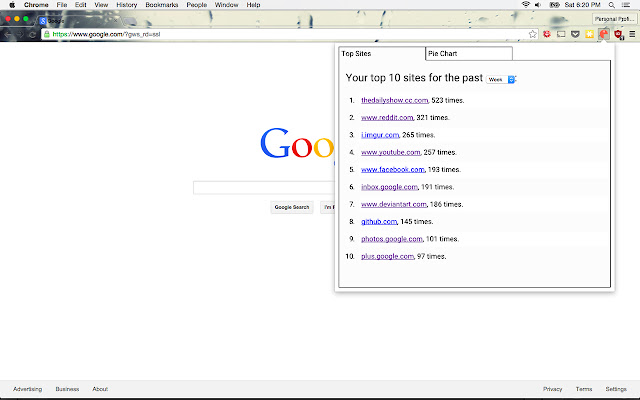The width and height of the screenshot is (640, 400).
Task: Open www.reddit.com link
Action: tap(387, 118)
